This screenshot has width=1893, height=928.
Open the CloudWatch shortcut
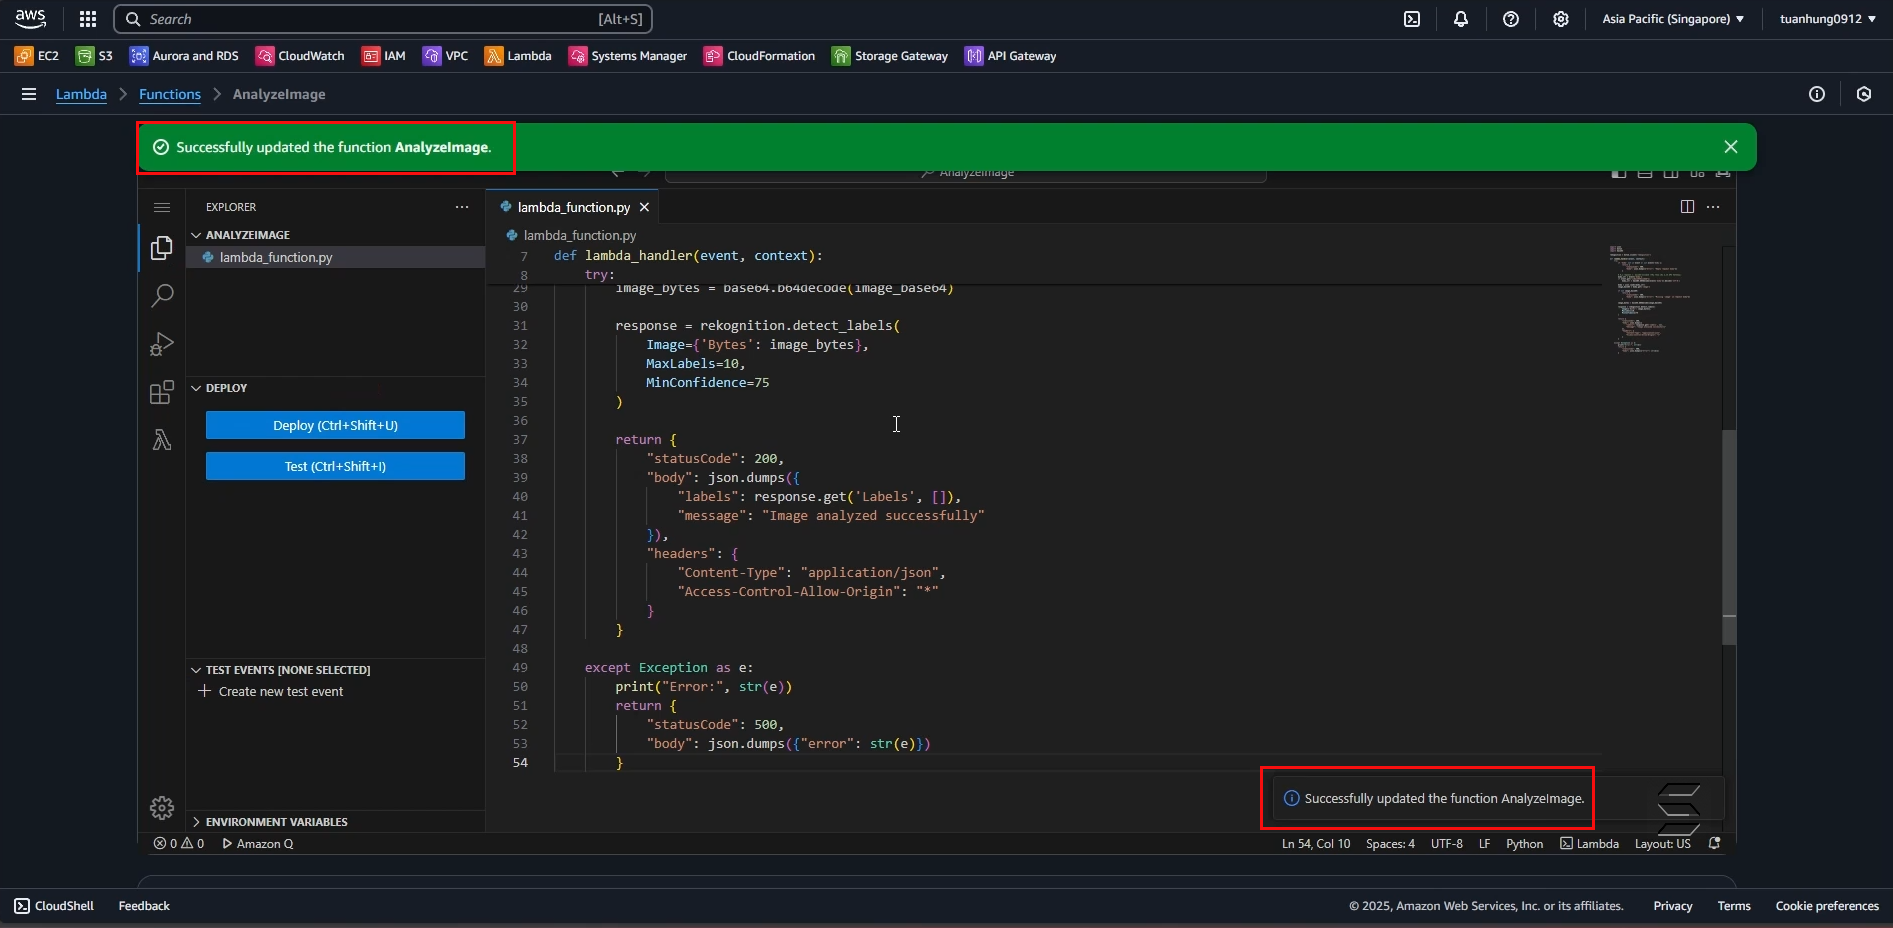[x=300, y=56]
